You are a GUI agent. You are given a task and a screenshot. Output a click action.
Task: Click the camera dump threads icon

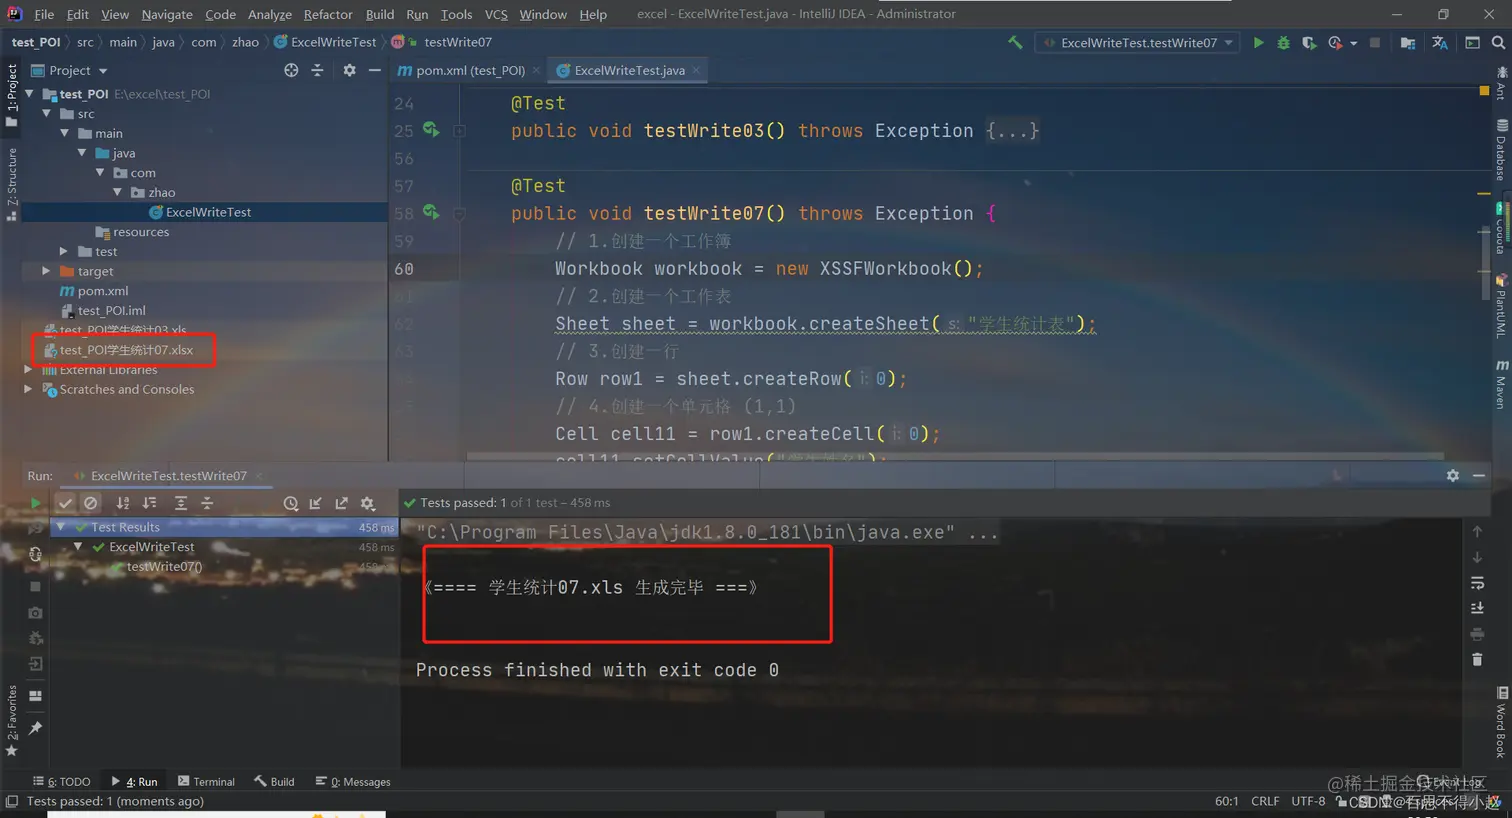pos(35,612)
